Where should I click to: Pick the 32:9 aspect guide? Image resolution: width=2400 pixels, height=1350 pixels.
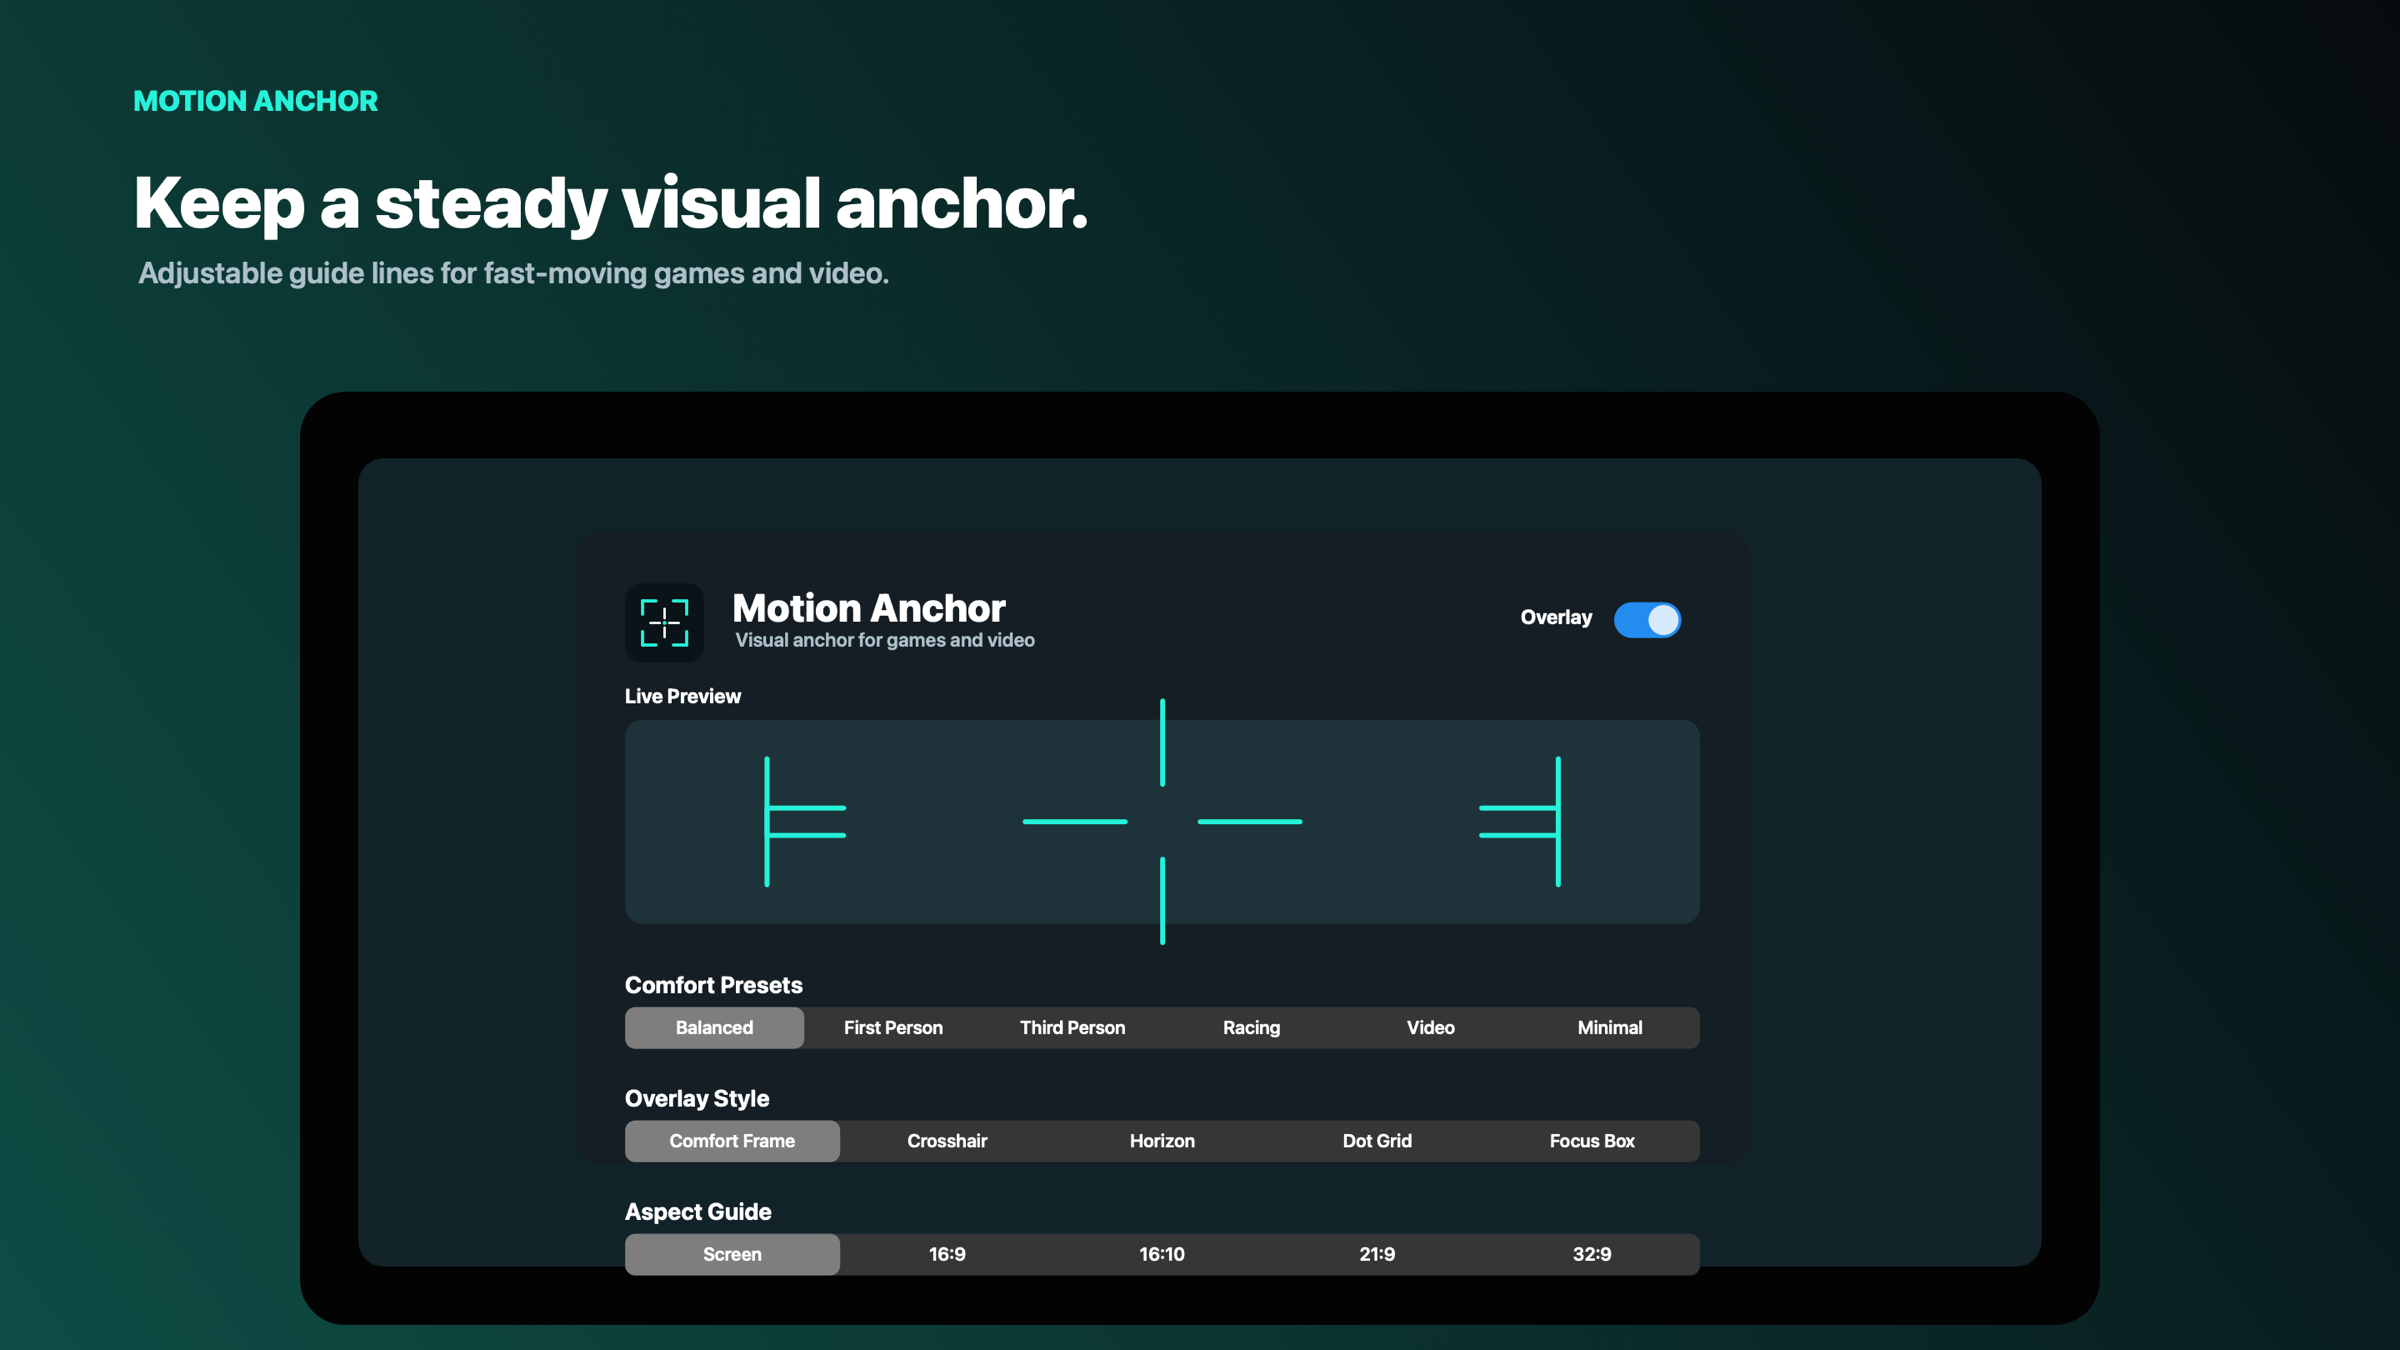tap(1592, 1254)
